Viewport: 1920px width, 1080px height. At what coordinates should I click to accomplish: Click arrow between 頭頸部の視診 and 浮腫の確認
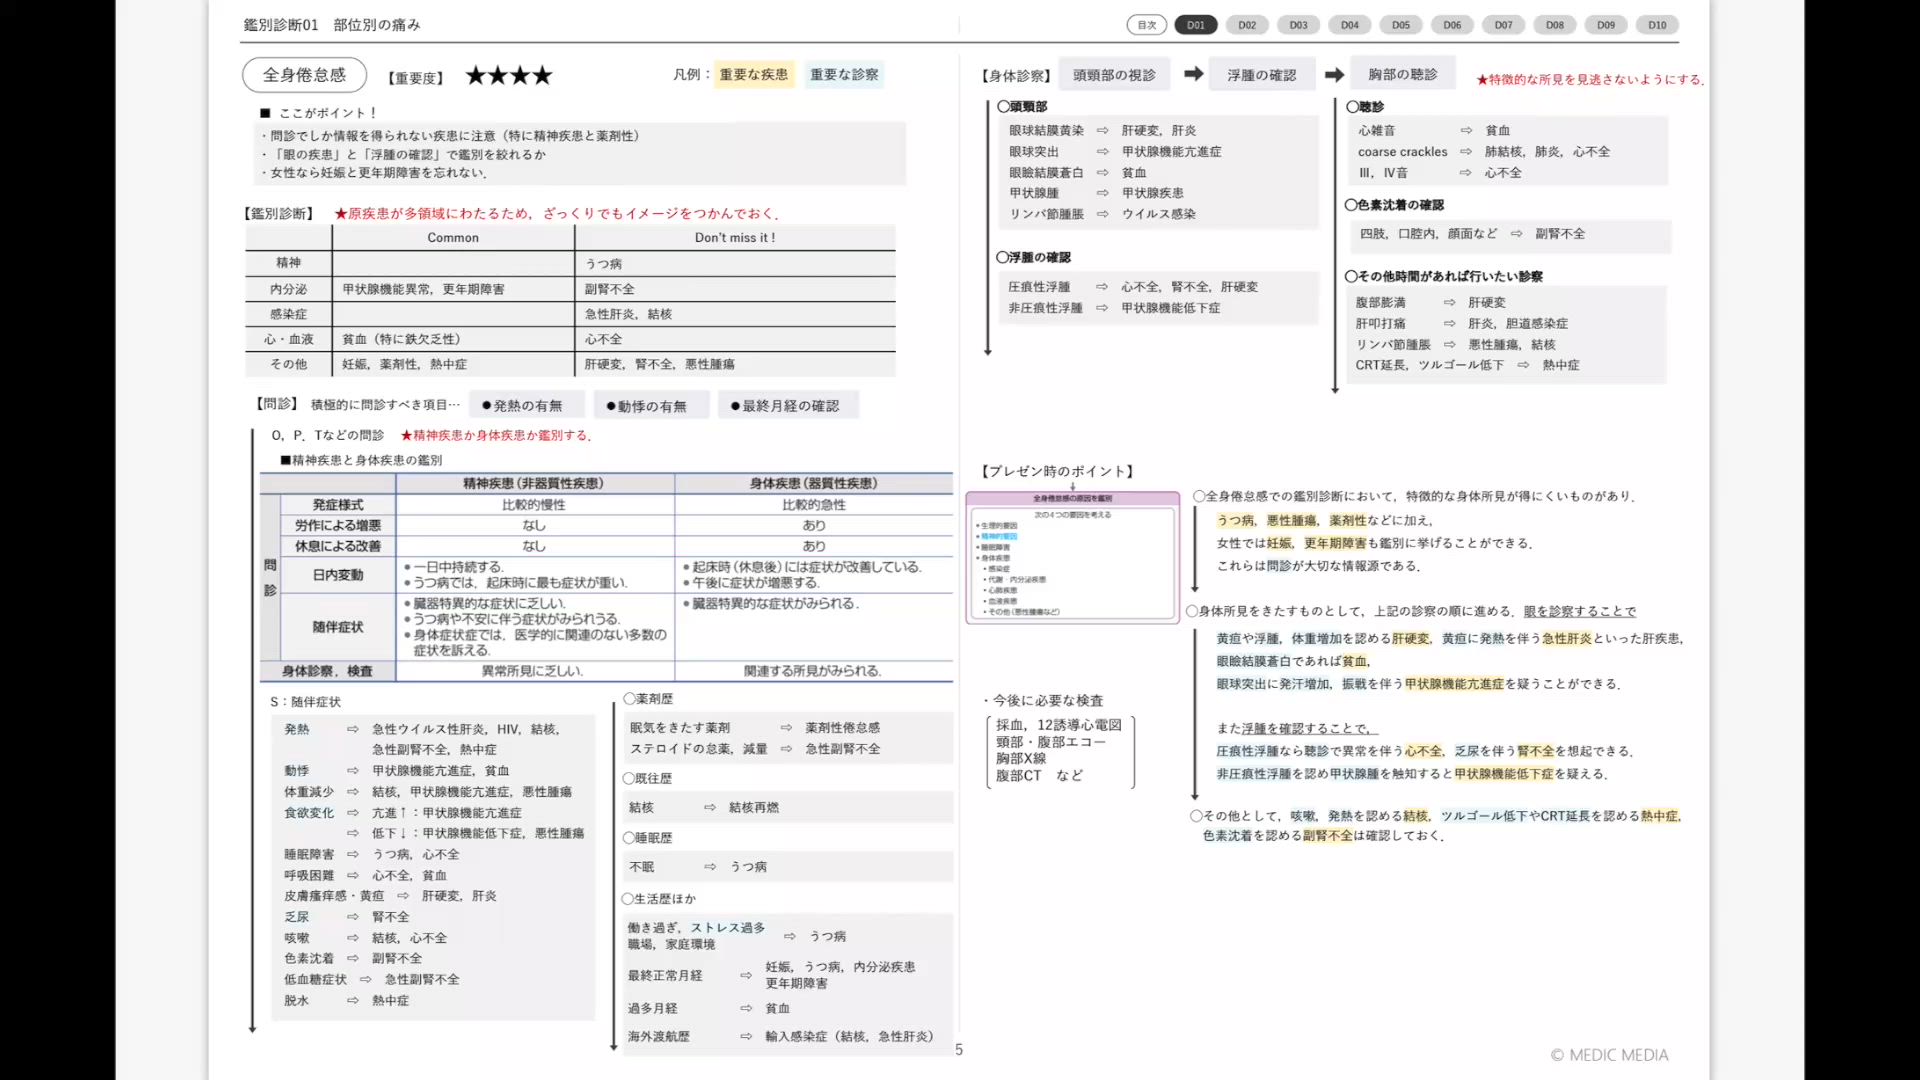pos(1193,74)
